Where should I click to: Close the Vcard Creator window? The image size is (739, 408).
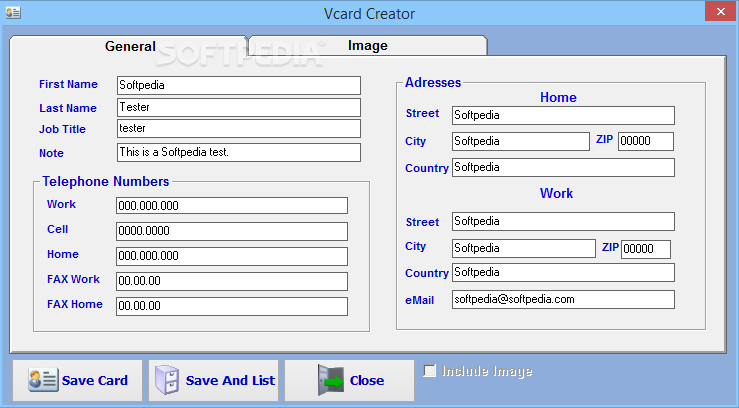point(720,11)
